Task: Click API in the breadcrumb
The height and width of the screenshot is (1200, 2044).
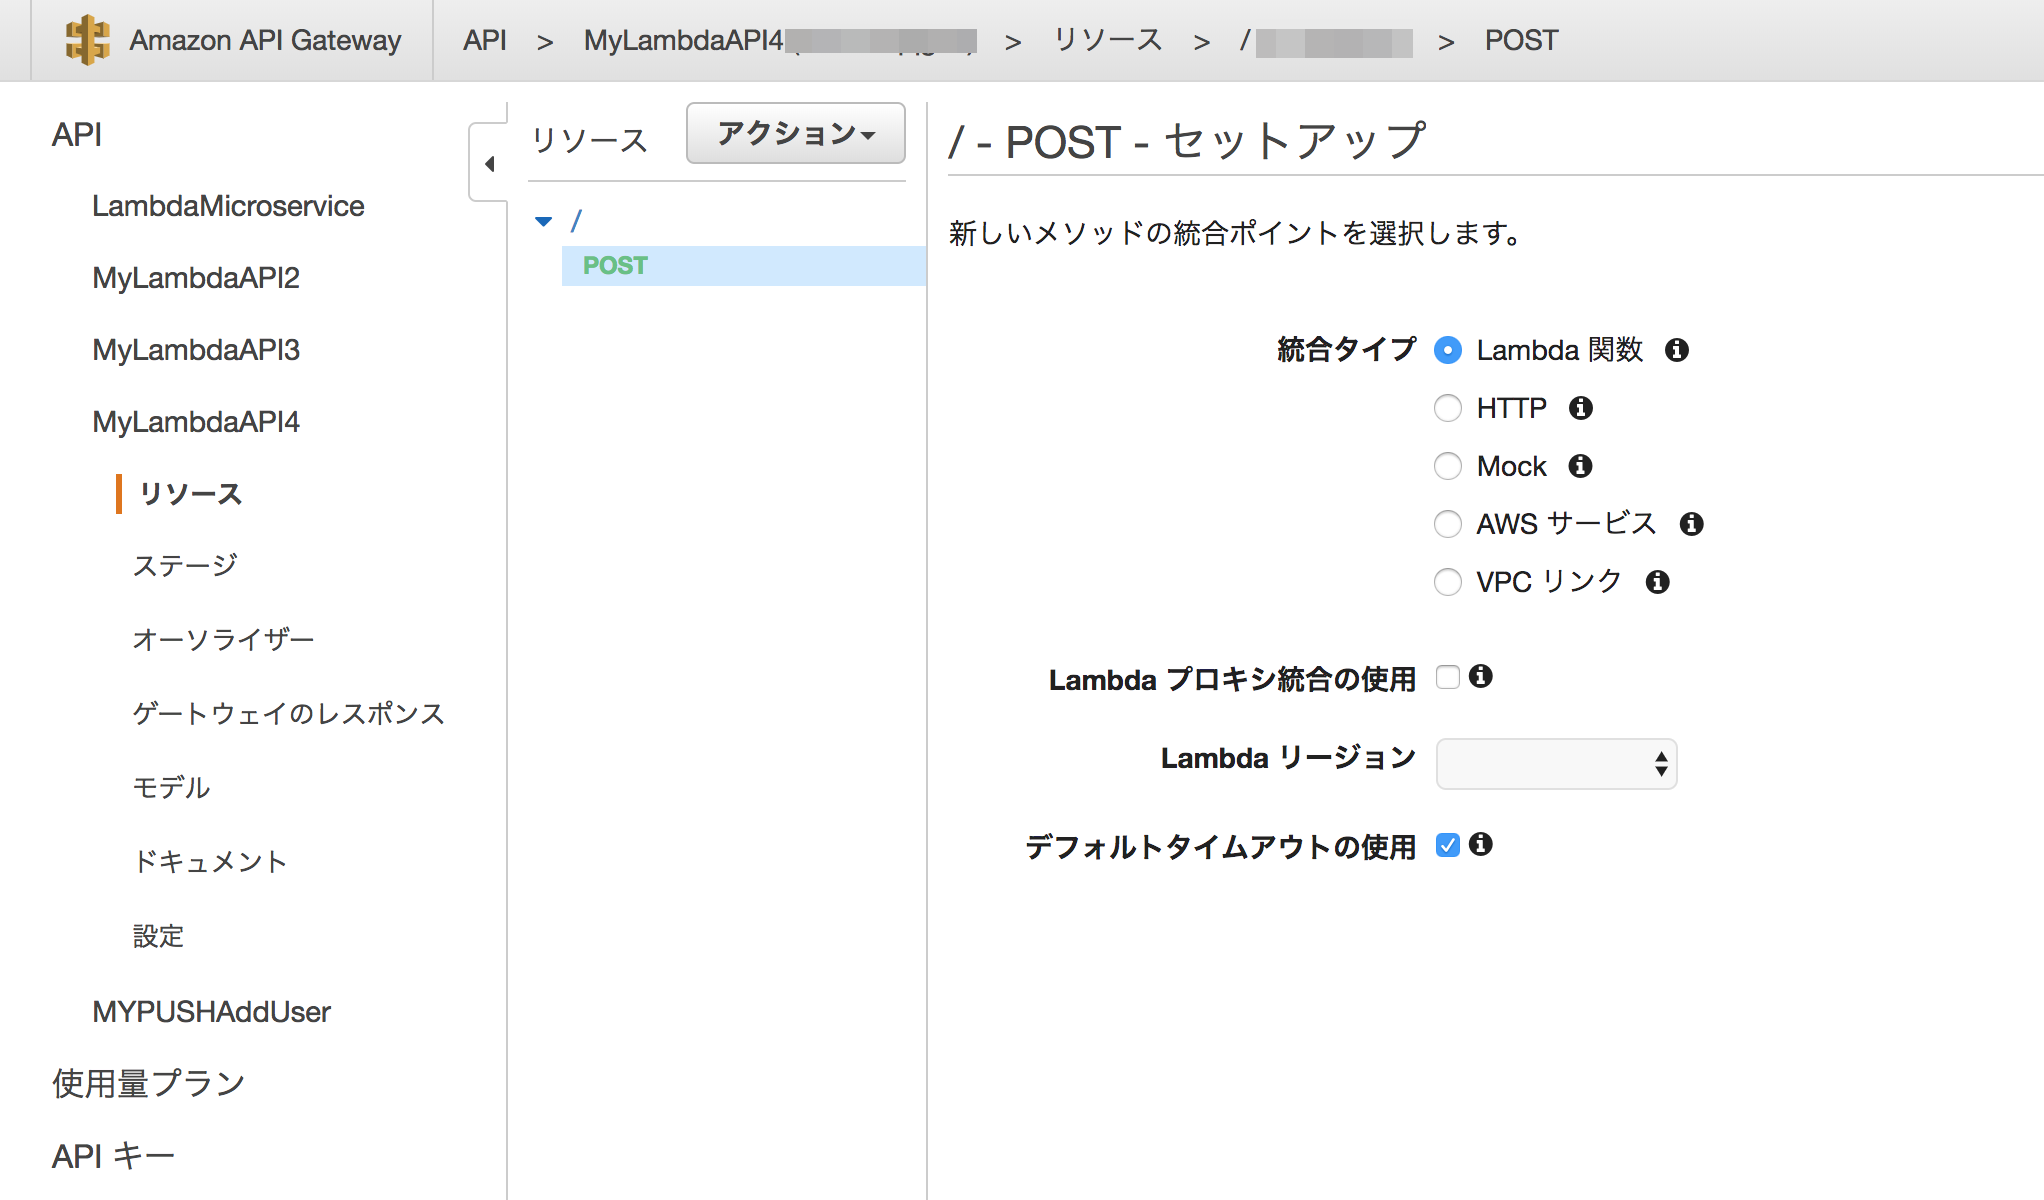Action: pos(485,40)
